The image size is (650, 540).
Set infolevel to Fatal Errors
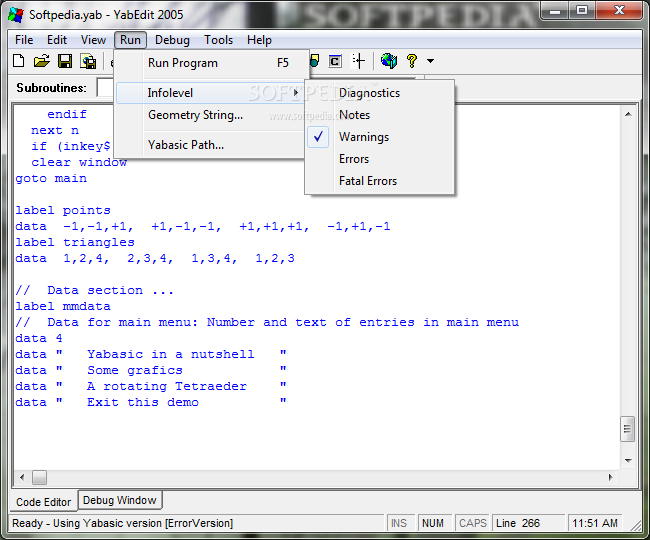379,181
